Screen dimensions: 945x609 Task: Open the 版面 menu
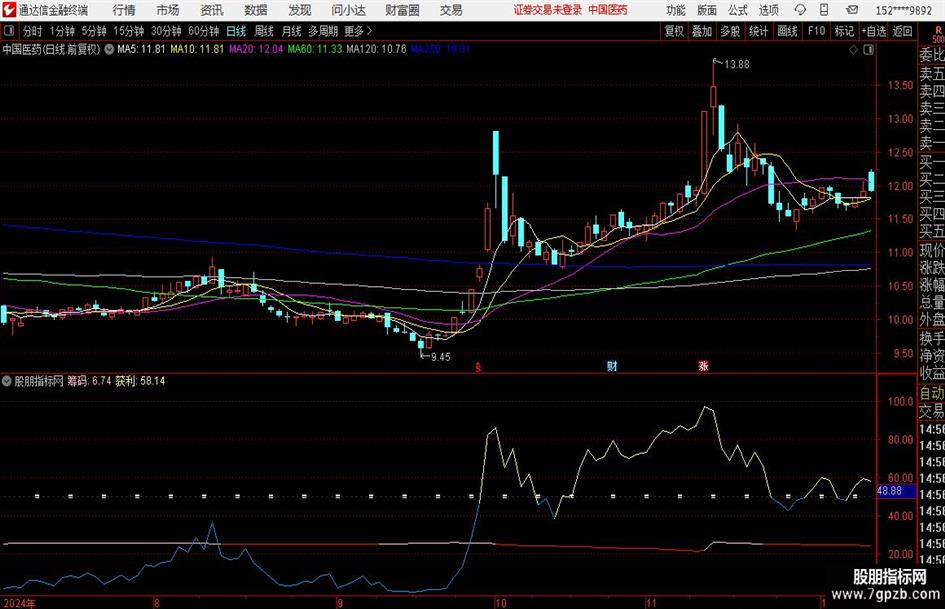click(707, 10)
